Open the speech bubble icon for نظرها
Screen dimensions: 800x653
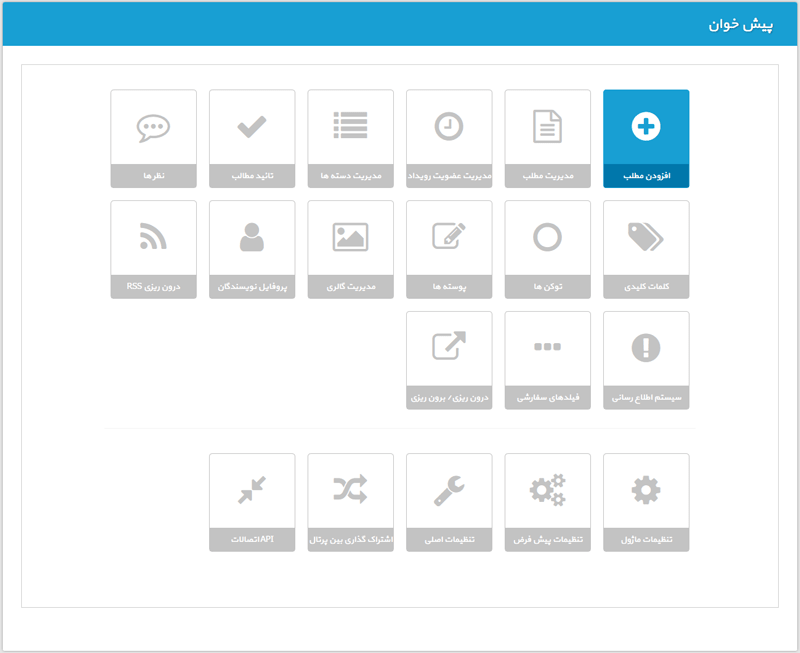click(153, 128)
